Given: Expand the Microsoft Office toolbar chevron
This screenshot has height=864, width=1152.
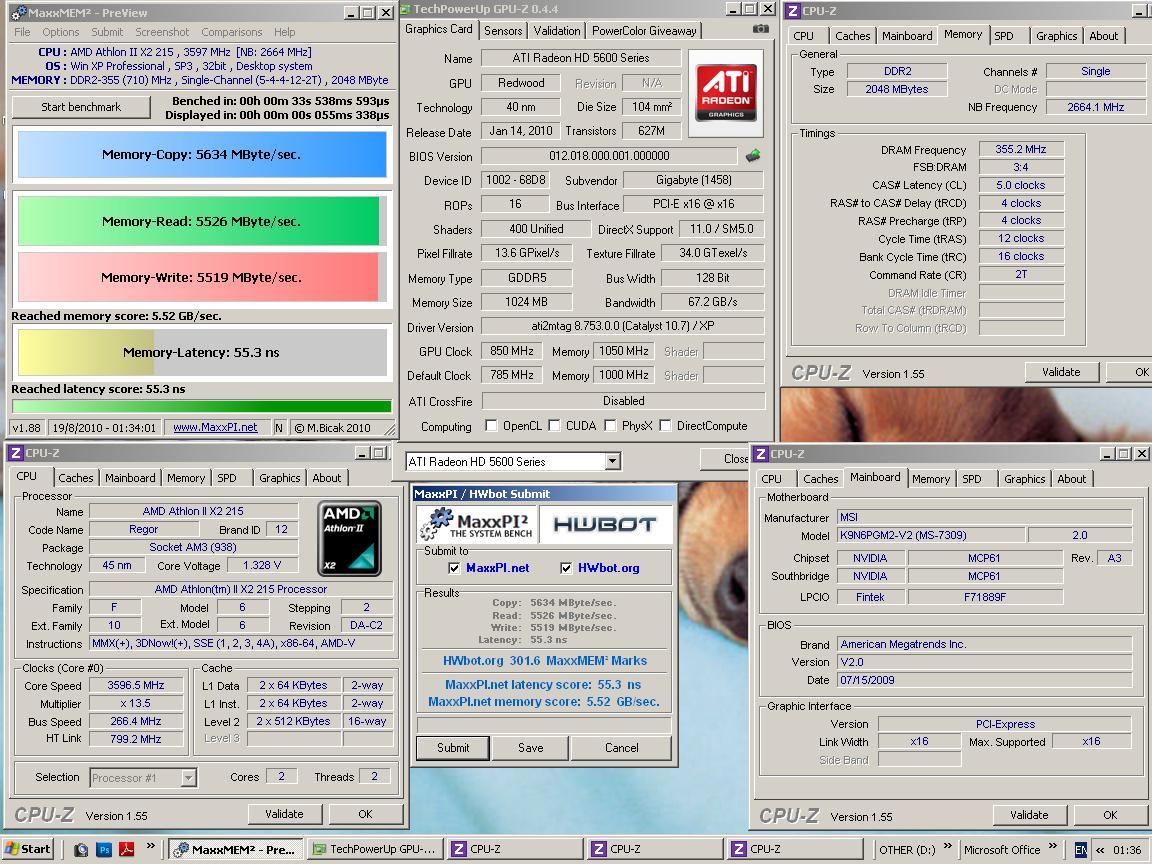Looking at the screenshot, I should [x=1053, y=846].
